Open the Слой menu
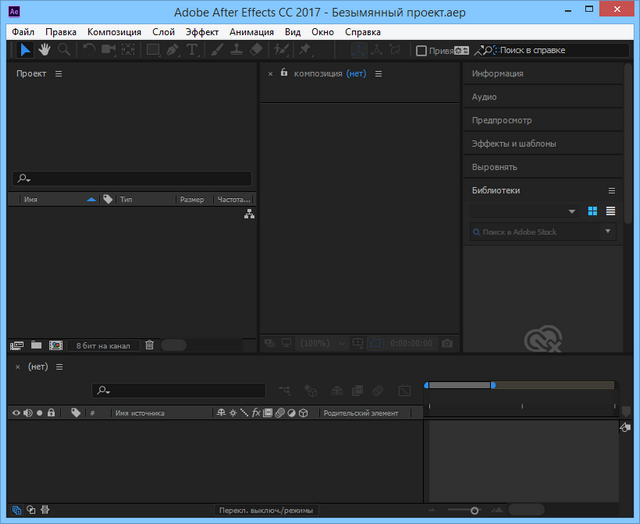640x524 pixels. (164, 32)
